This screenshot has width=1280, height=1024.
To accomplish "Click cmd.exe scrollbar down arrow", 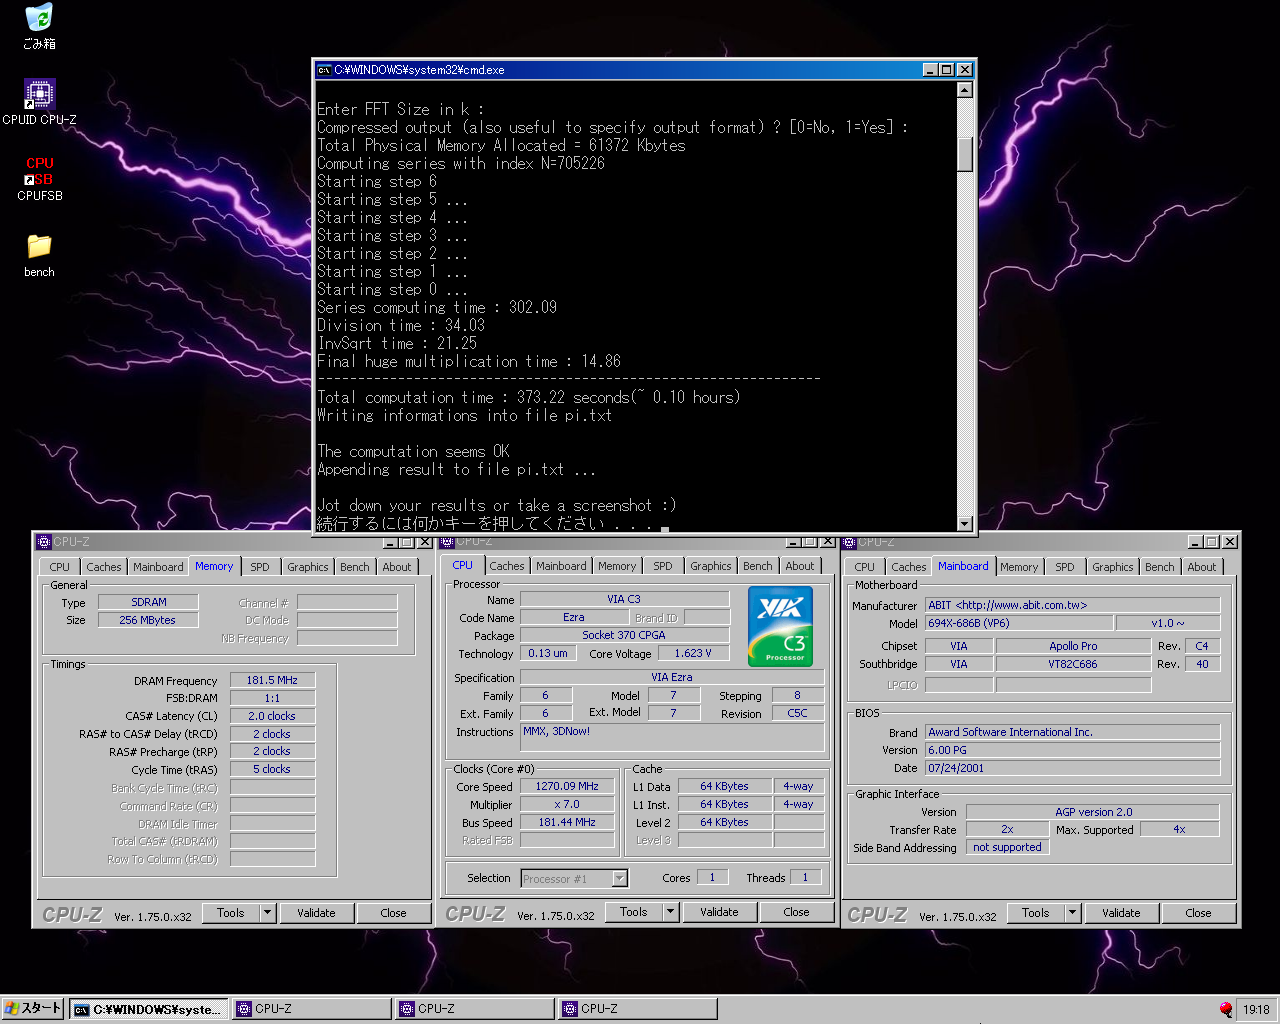I will [x=965, y=524].
